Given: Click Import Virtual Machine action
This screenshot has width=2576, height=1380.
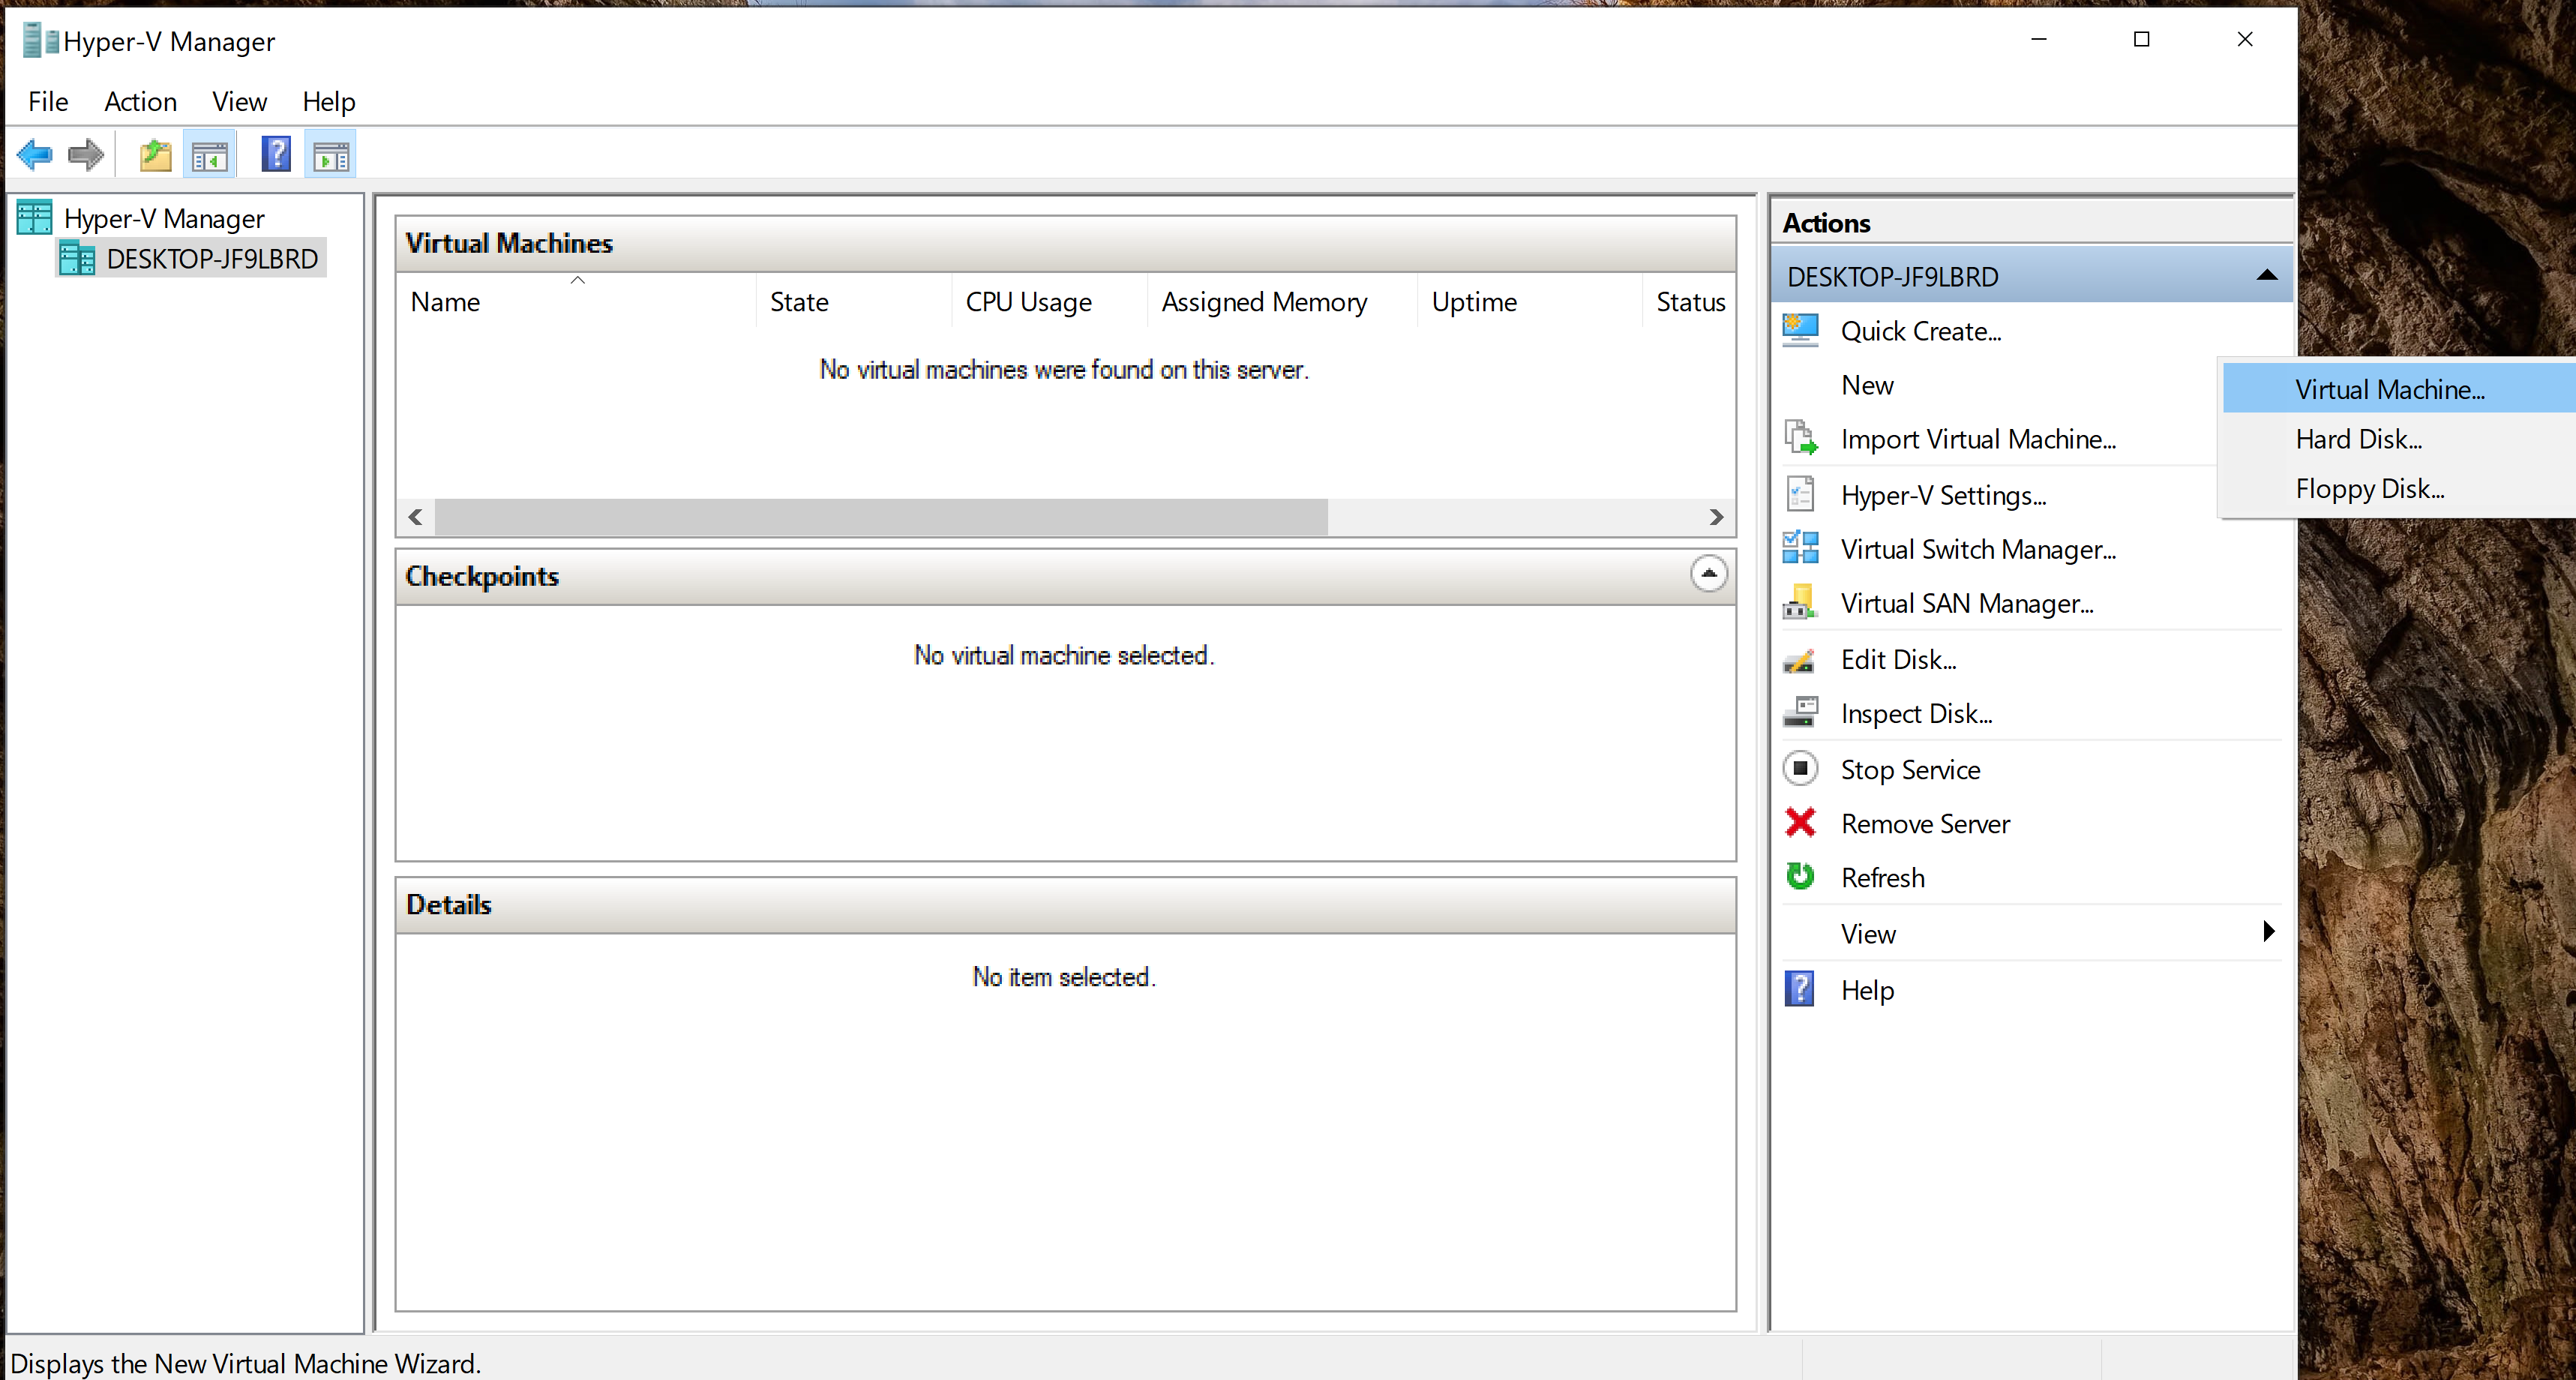Looking at the screenshot, I should pyautogui.click(x=1977, y=439).
